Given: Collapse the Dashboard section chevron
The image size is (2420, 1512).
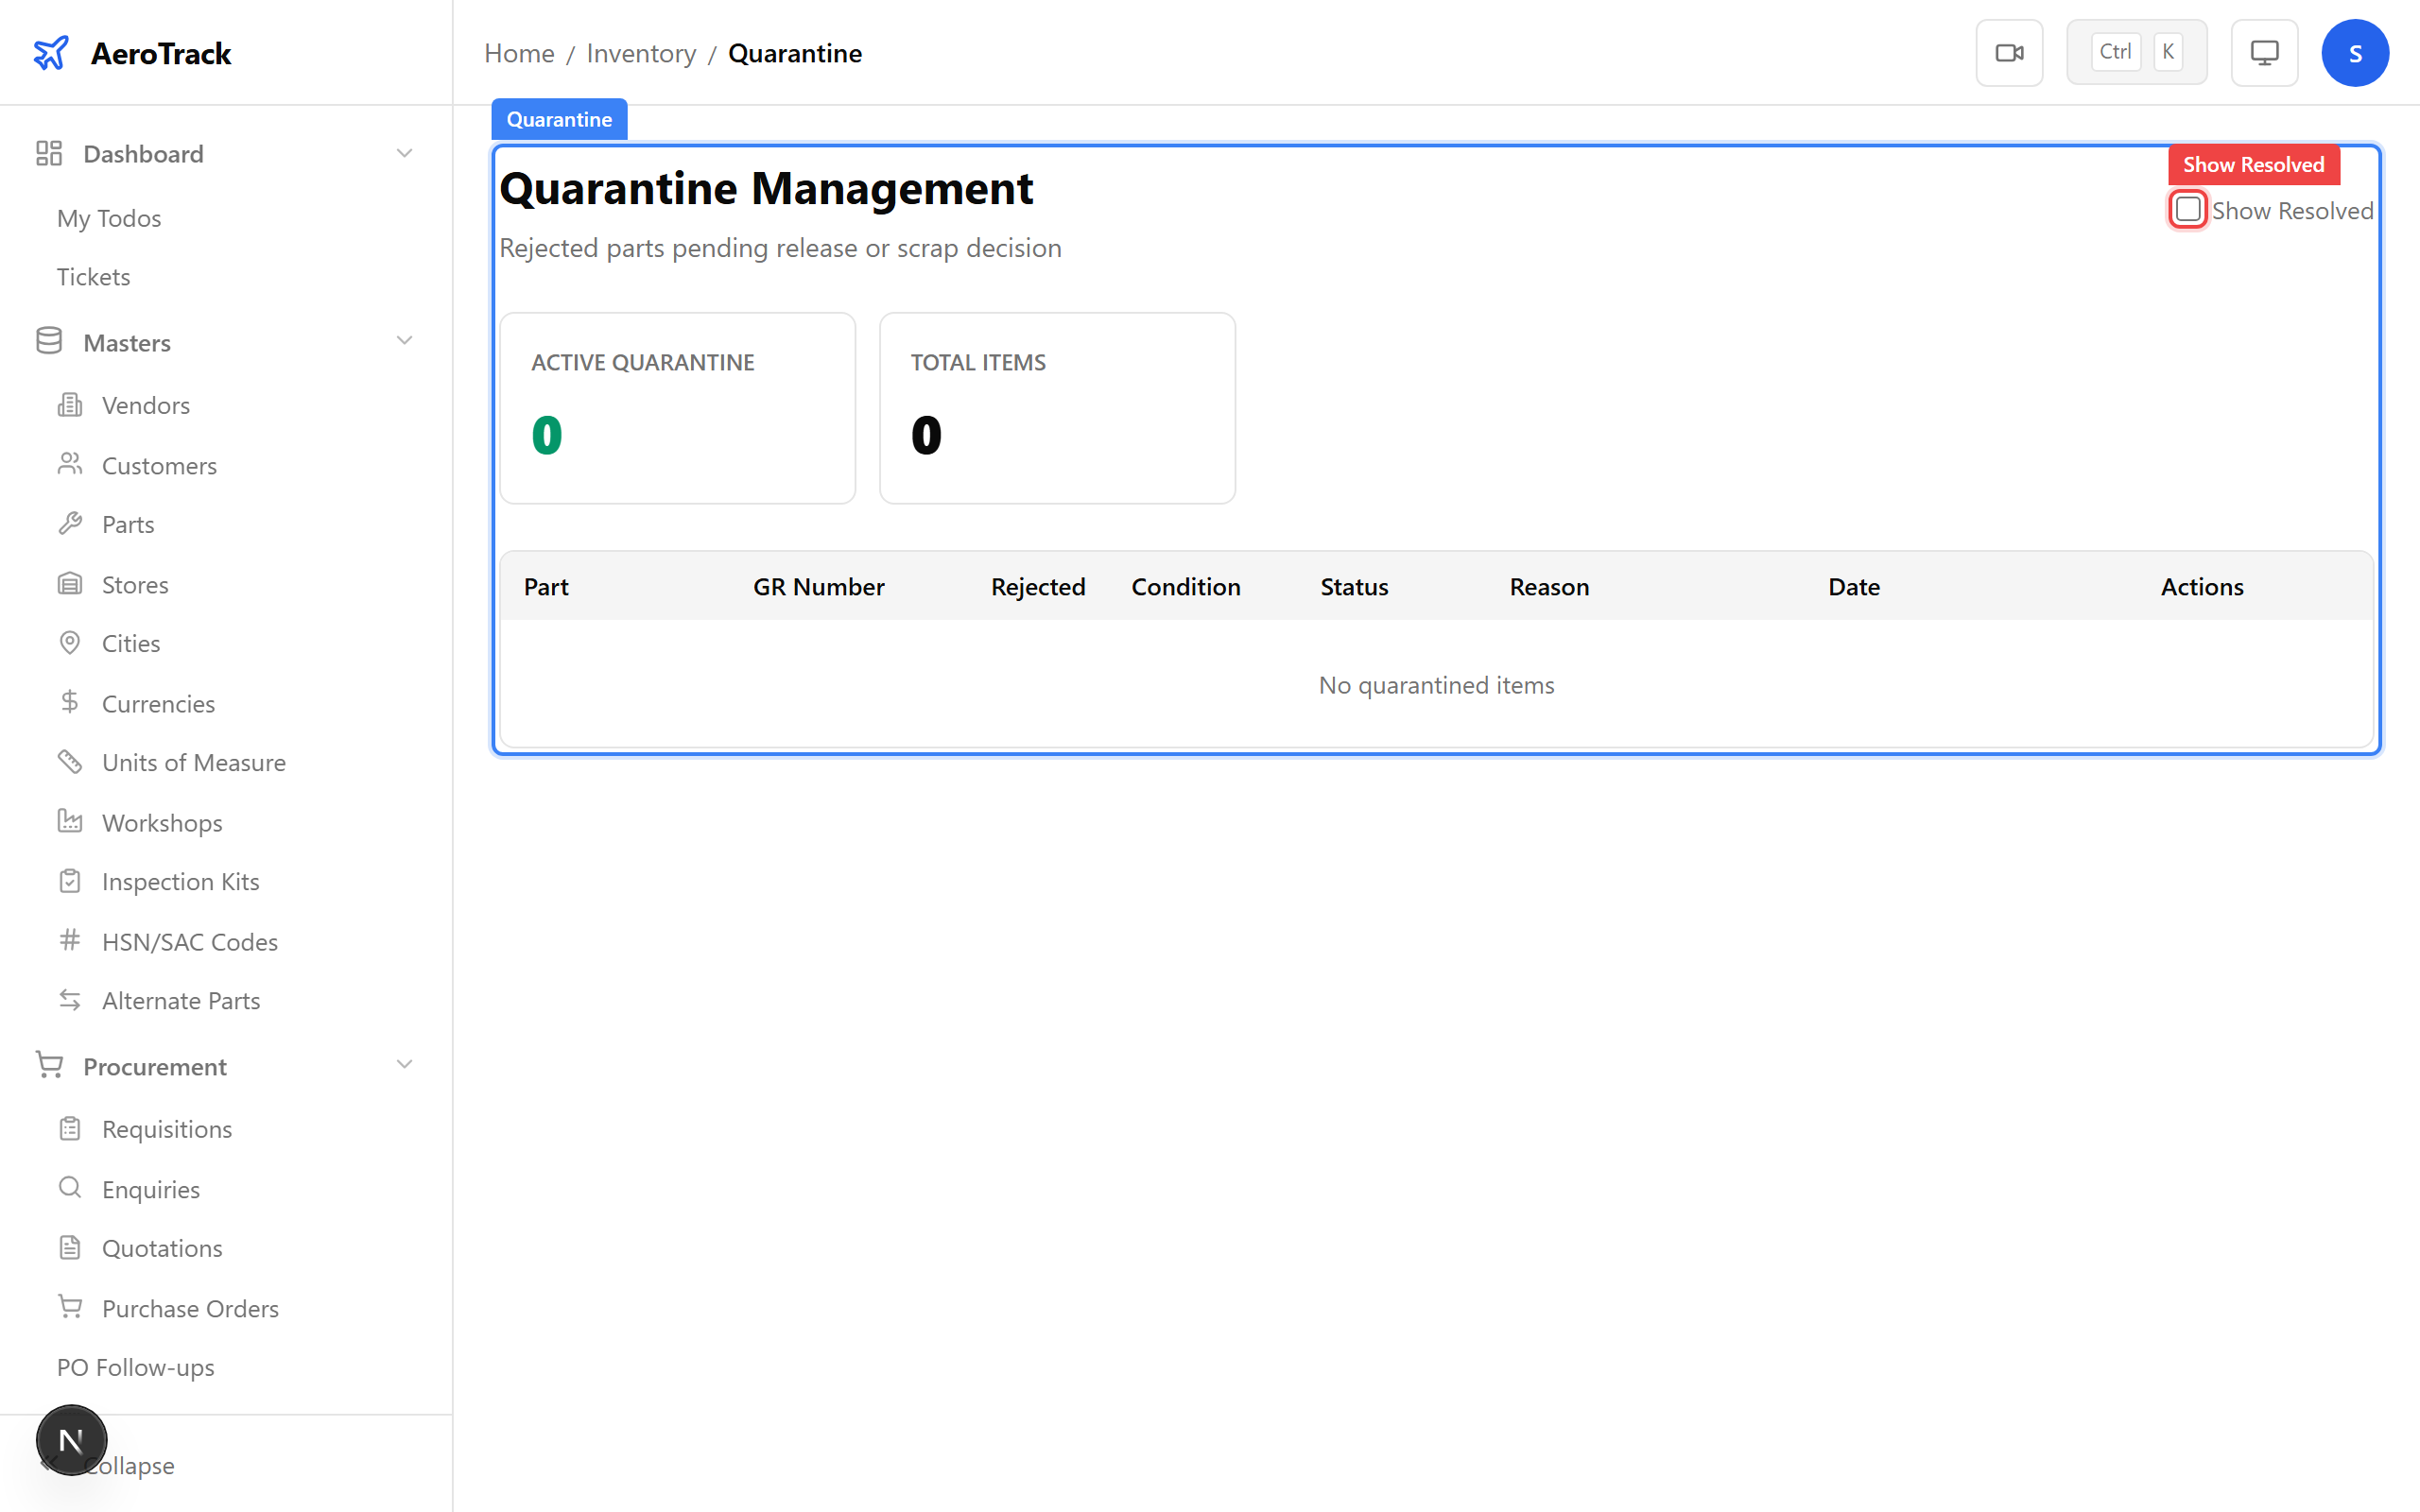Looking at the screenshot, I should 404,154.
